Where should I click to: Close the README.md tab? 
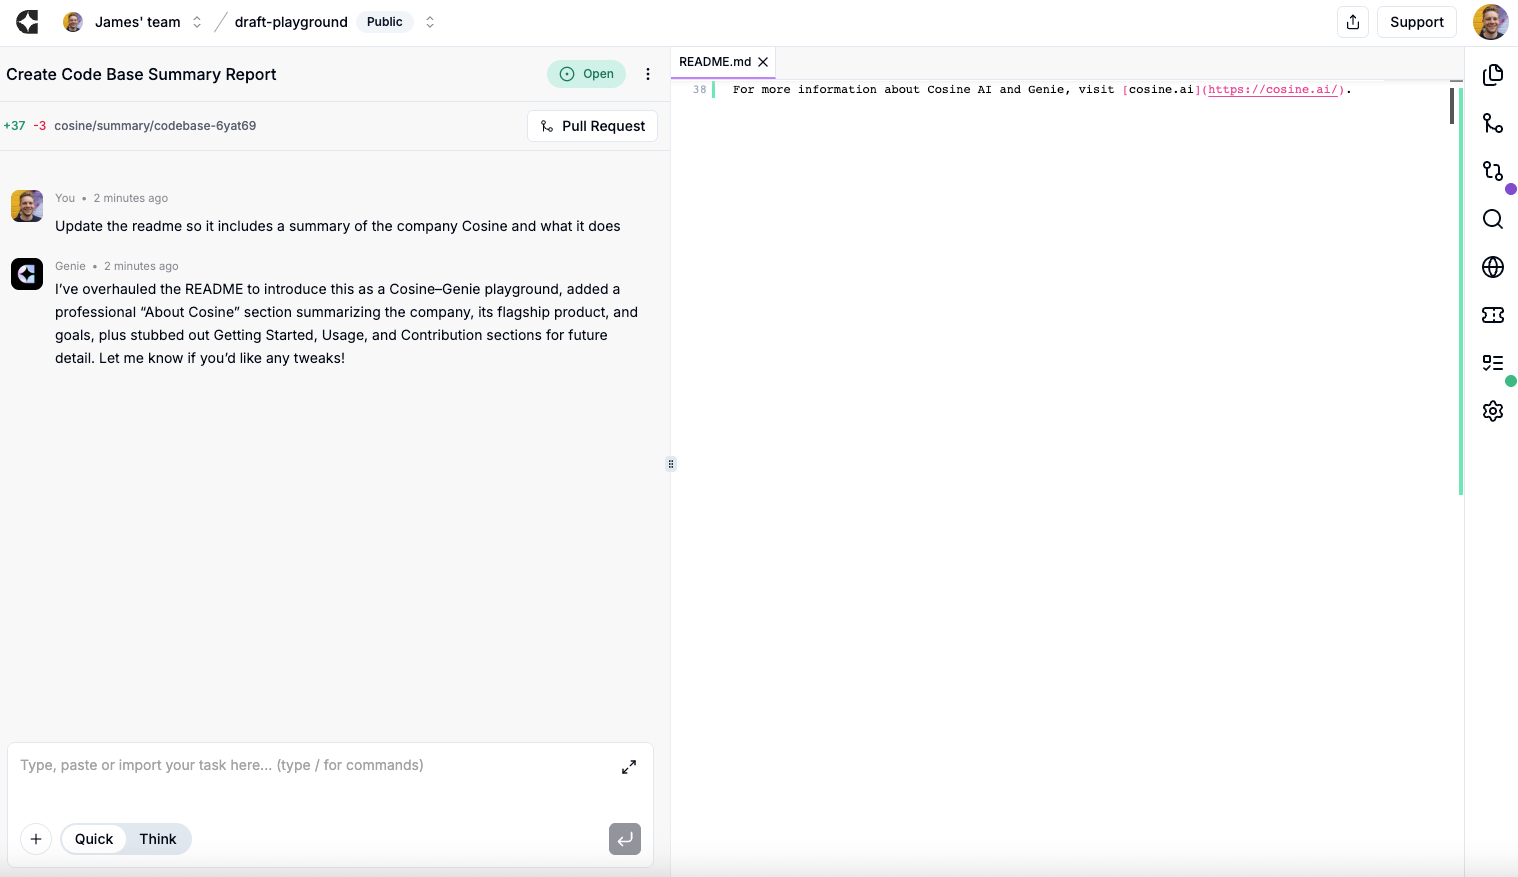click(x=763, y=62)
